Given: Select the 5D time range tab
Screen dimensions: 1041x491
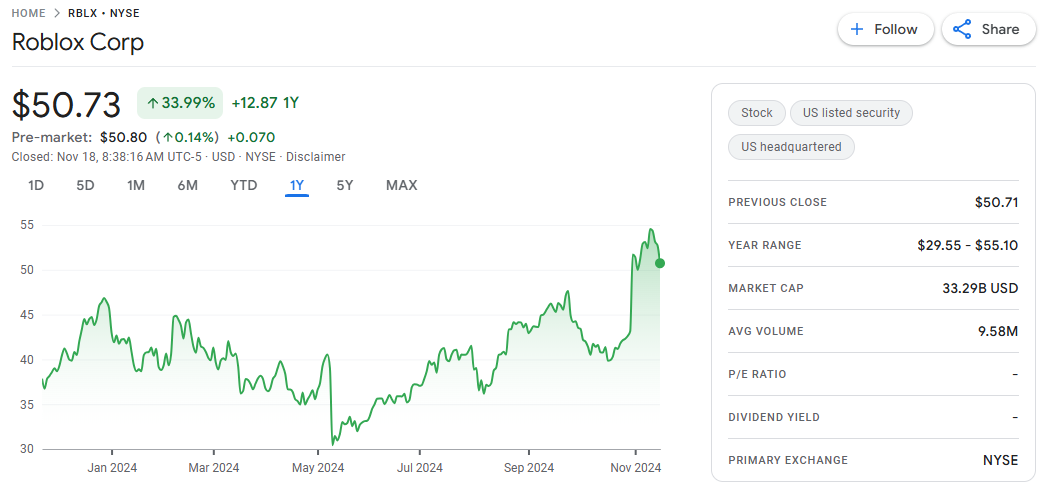Looking at the screenshot, I should (85, 185).
